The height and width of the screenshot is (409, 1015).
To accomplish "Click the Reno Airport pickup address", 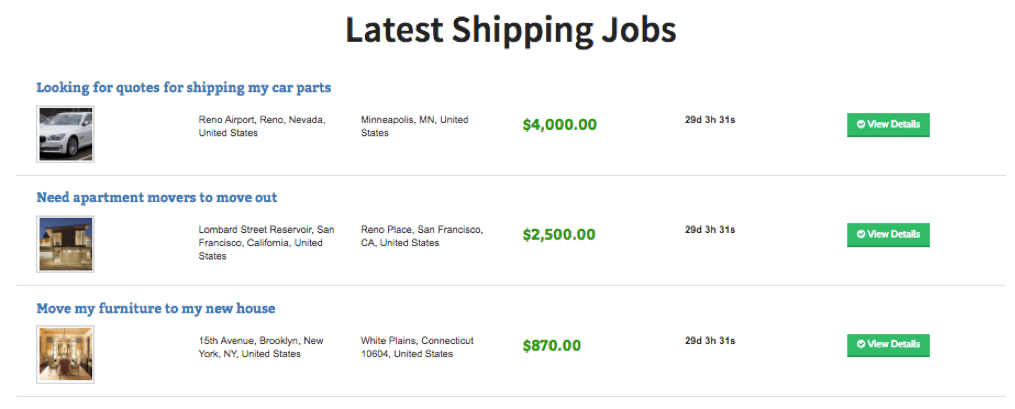I will click(x=262, y=126).
